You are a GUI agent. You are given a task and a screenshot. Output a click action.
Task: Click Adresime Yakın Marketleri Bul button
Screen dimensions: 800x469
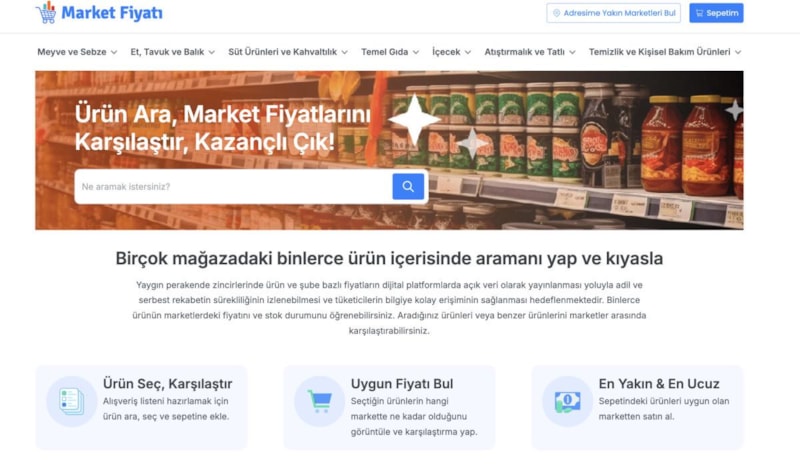(x=613, y=13)
